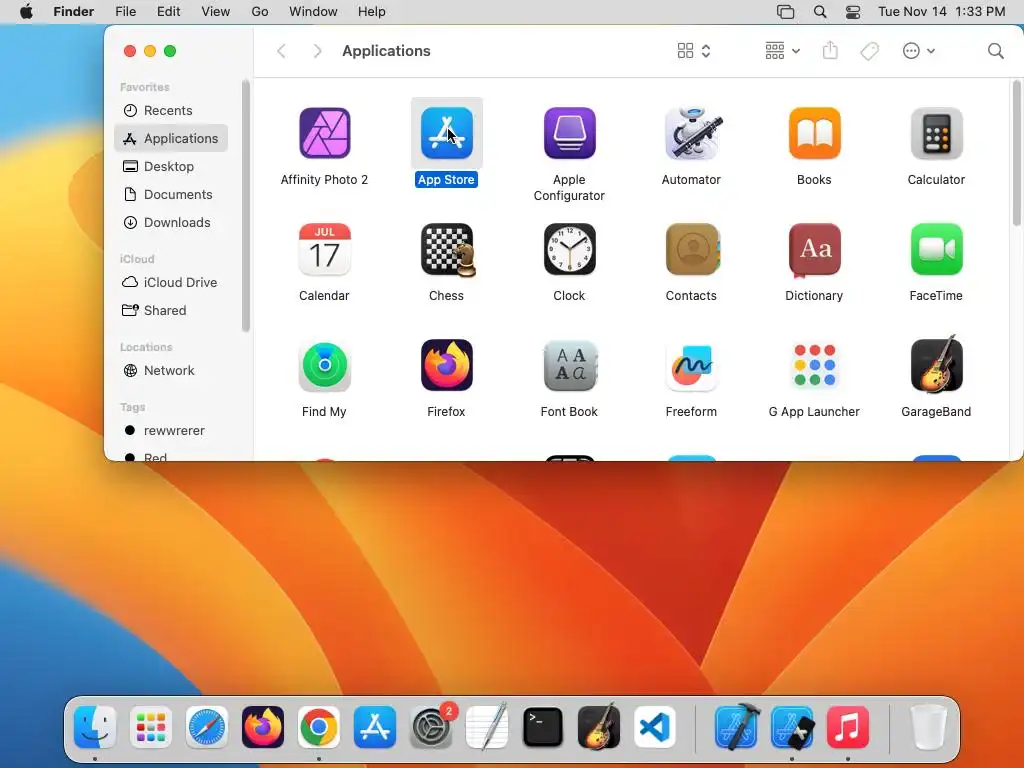Open Shared in the sidebar
The height and width of the screenshot is (768, 1024).
(x=171, y=310)
